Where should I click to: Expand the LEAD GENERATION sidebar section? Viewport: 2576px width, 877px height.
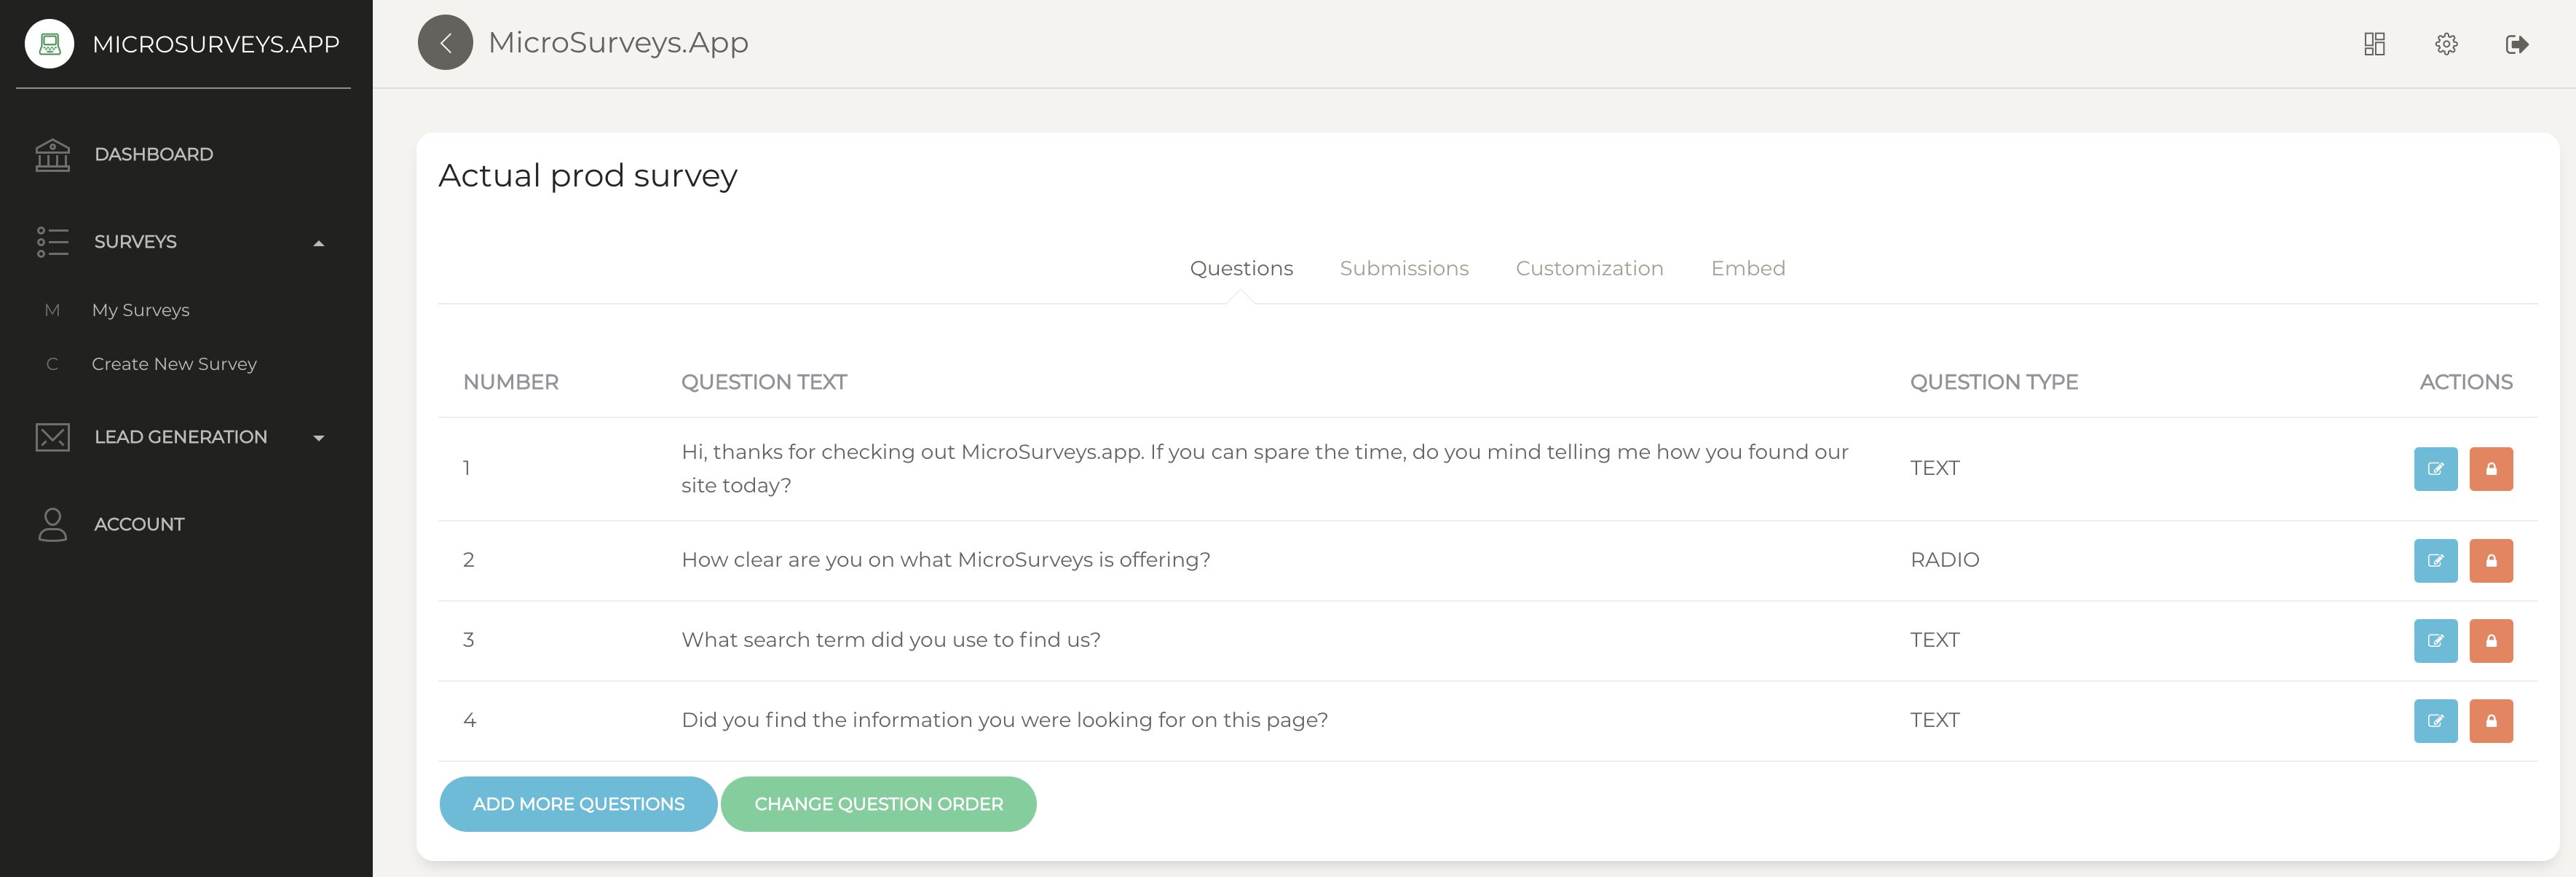[x=319, y=437]
